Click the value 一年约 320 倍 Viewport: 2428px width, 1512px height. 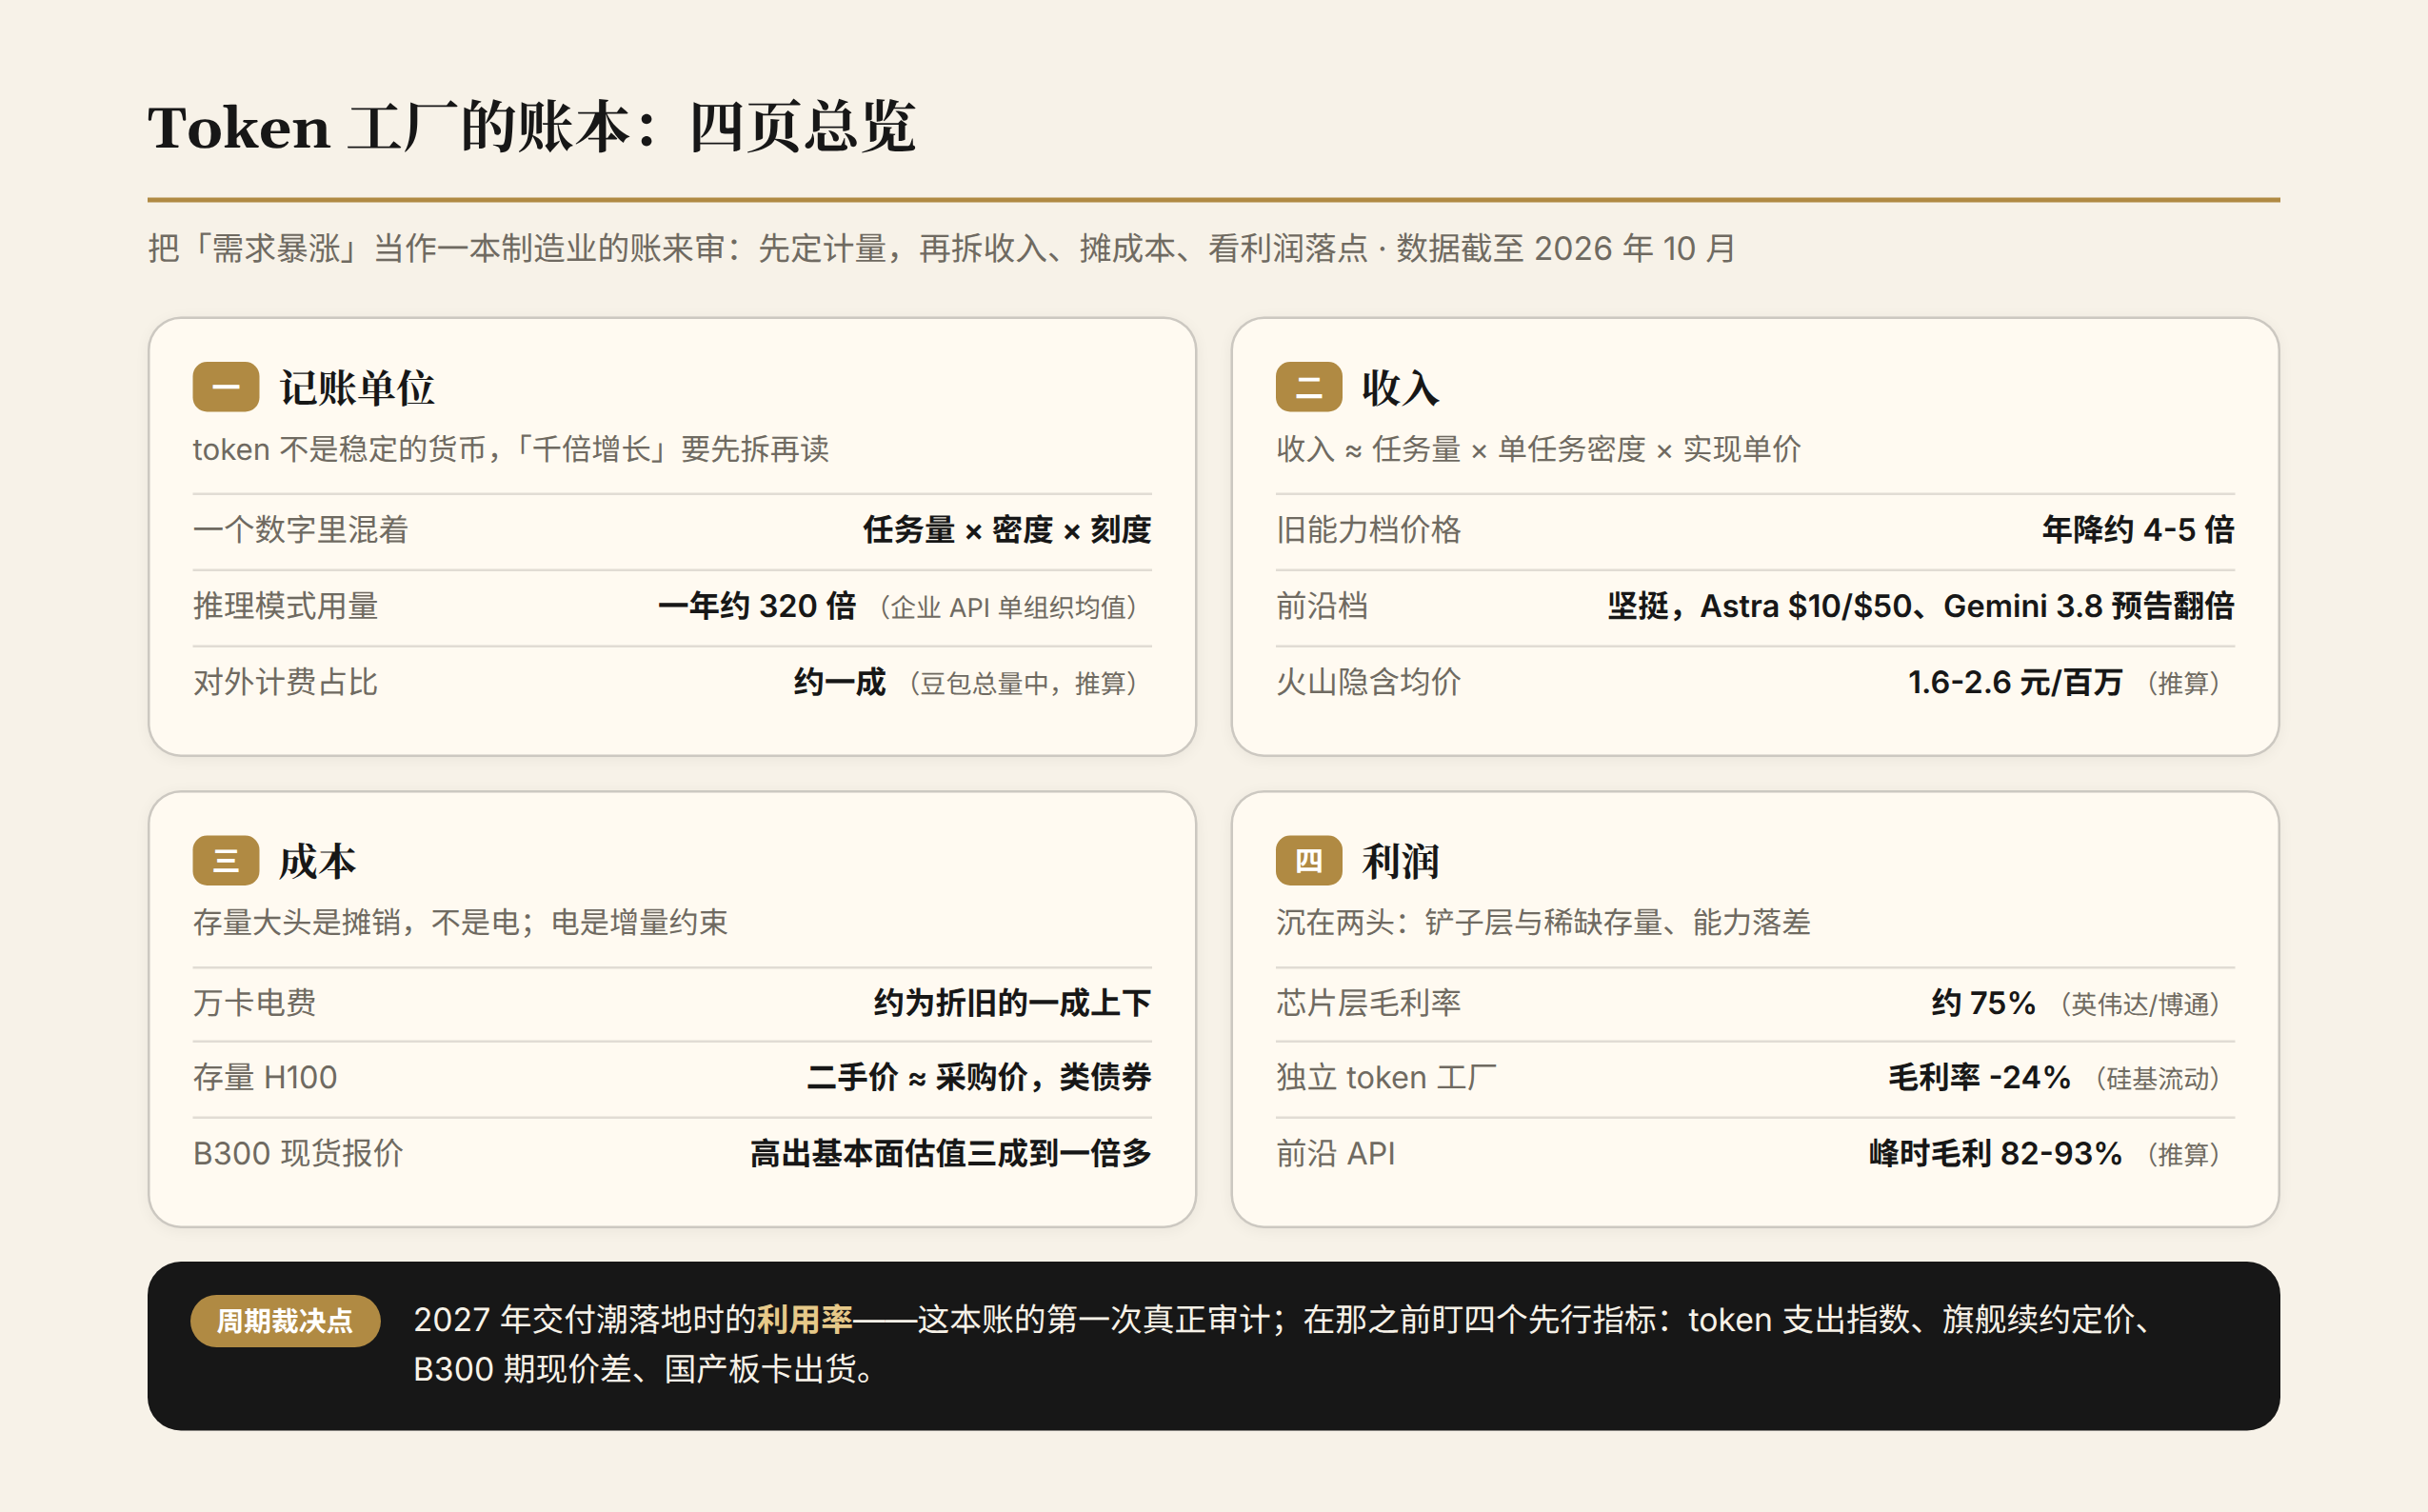pyautogui.click(x=757, y=606)
